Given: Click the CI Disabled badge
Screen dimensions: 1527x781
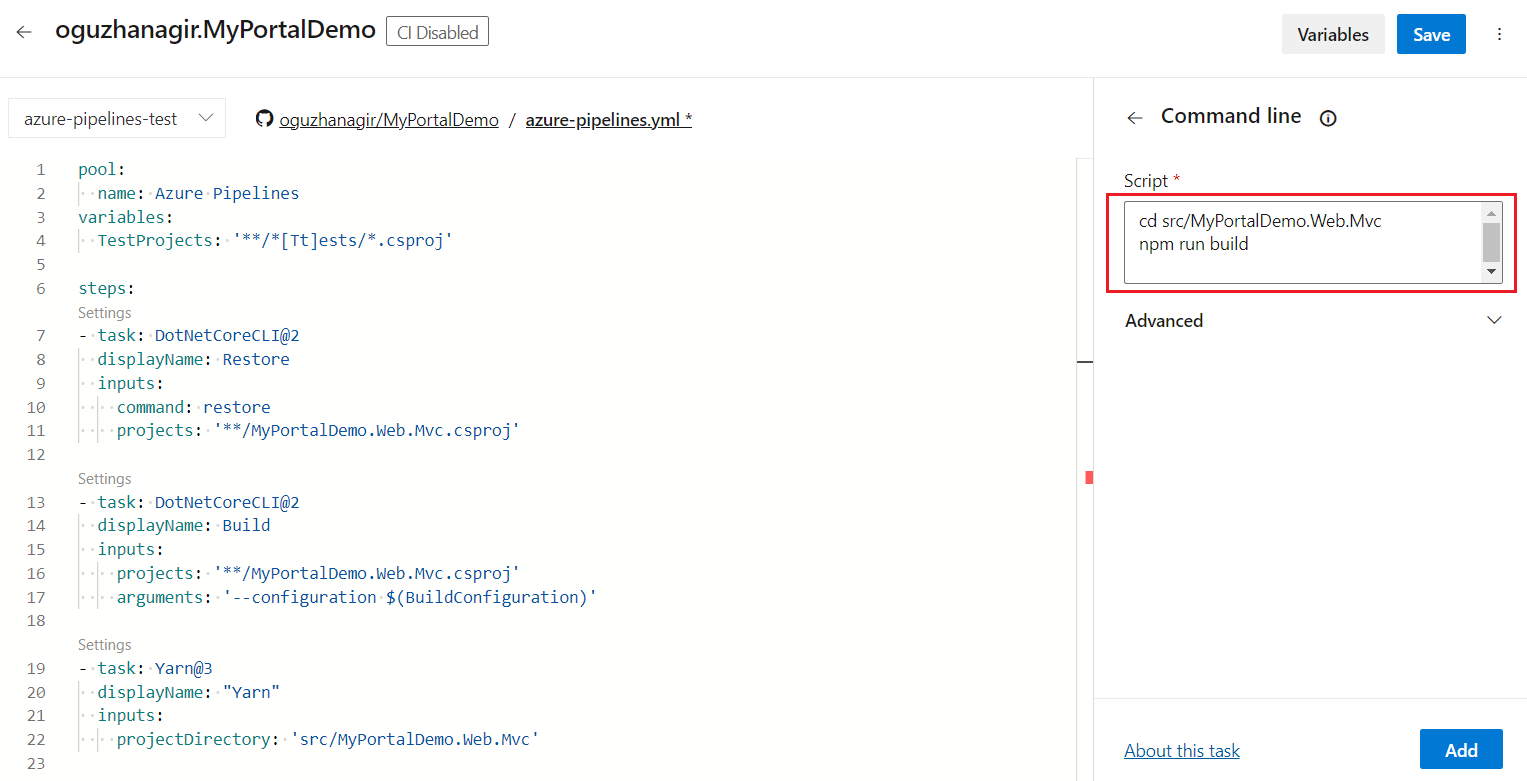Looking at the screenshot, I should click(x=437, y=32).
